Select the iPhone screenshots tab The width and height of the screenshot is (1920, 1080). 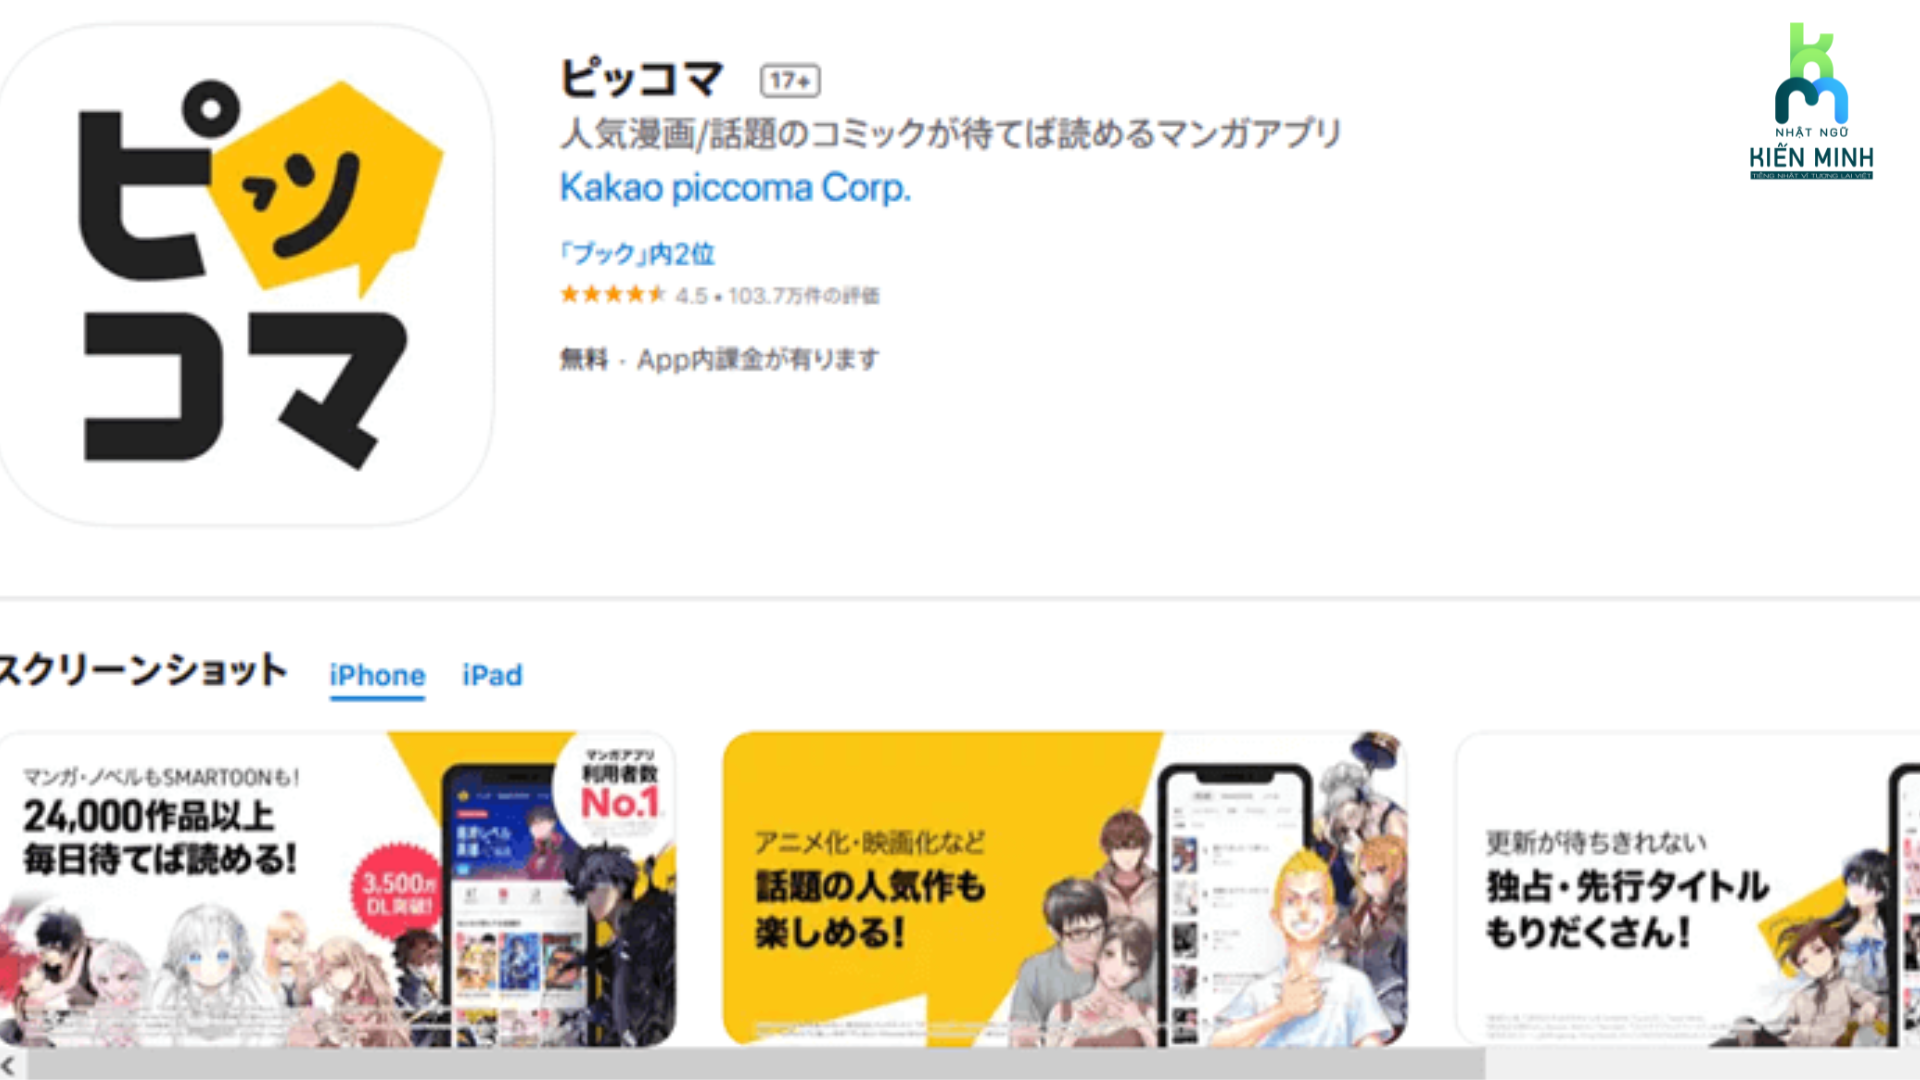coord(377,676)
